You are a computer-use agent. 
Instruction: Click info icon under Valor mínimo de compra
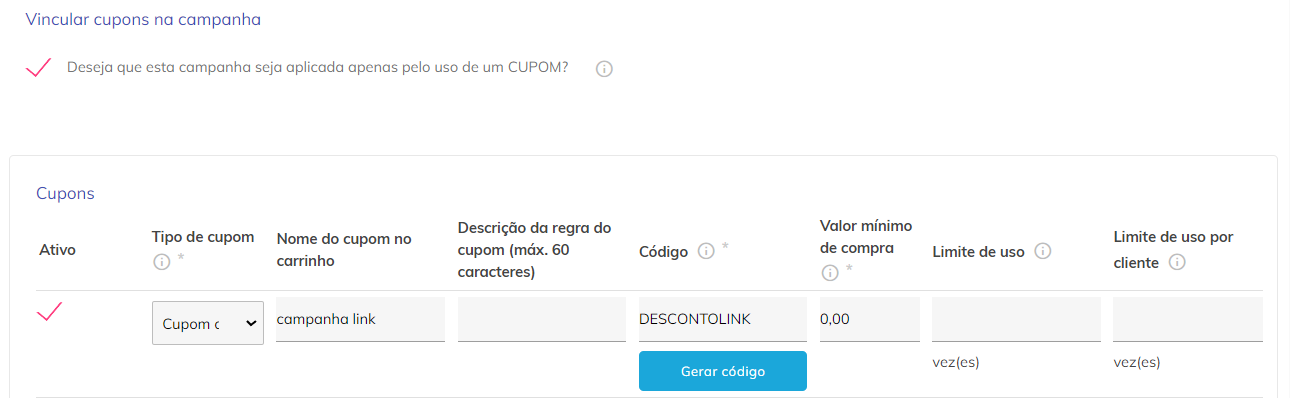(x=829, y=273)
